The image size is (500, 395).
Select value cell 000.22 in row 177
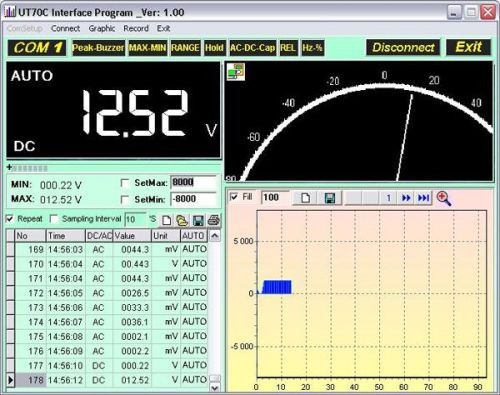132,366
